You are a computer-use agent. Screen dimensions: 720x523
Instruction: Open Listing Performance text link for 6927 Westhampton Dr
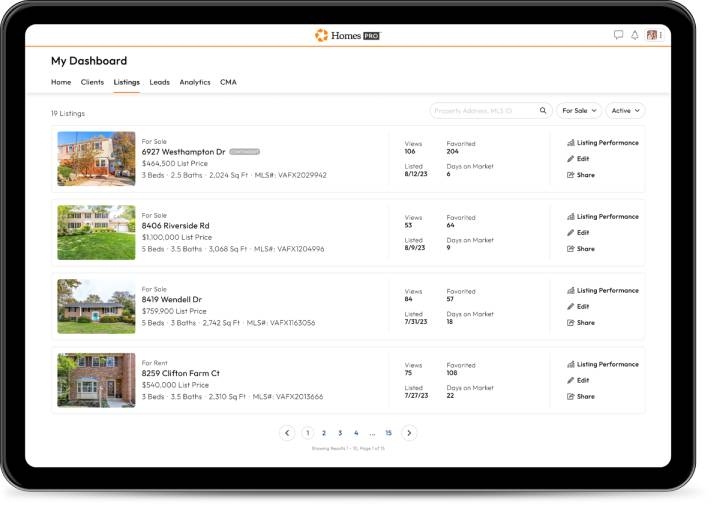point(608,143)
